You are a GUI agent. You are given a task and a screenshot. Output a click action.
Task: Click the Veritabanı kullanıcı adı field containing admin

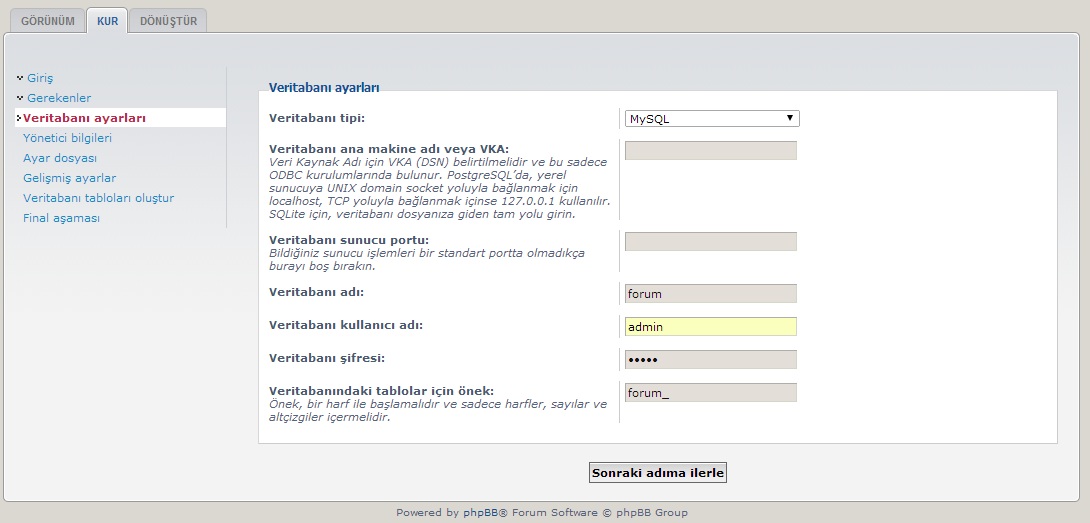tap(710, 327)
